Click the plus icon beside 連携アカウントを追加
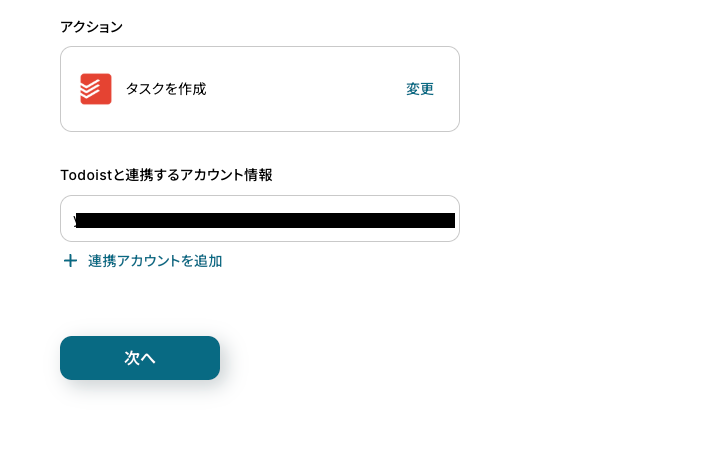Viewport: 716px width, 450px height. click(x=70, y=261)
